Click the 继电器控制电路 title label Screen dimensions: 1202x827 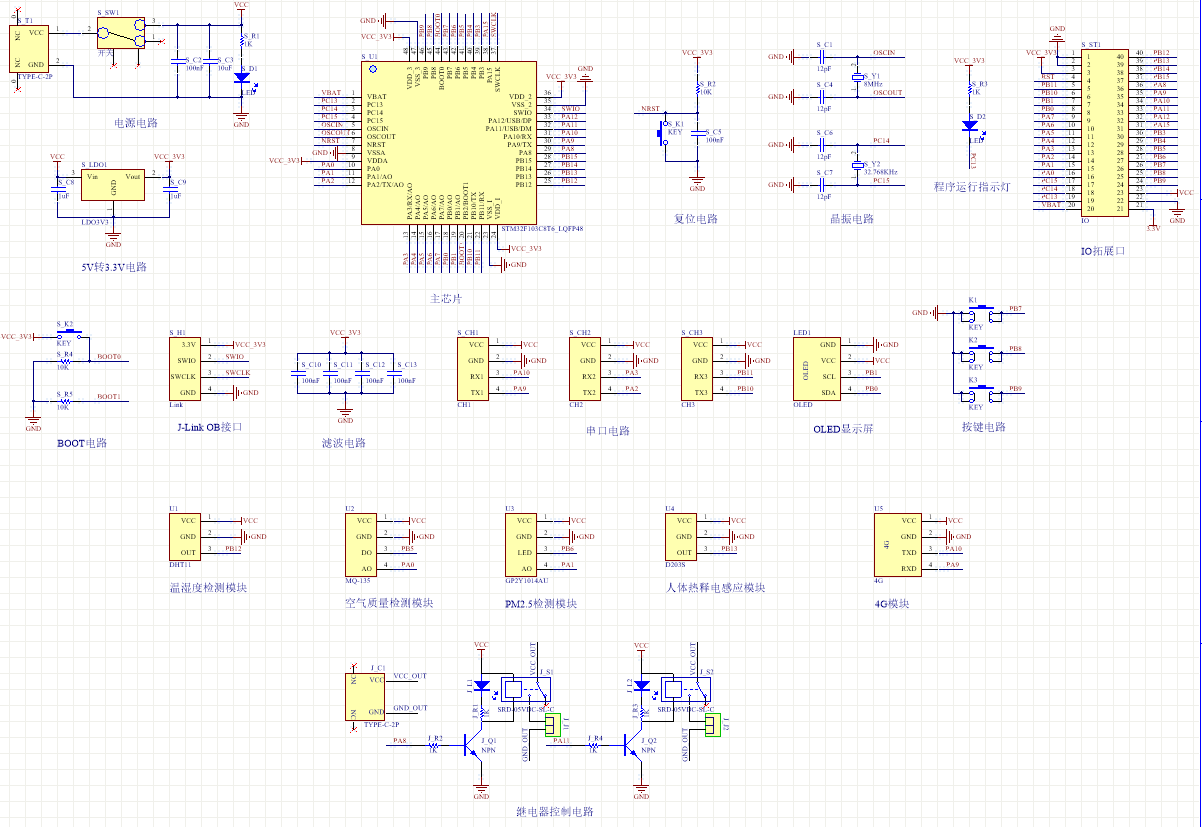click(x=554, y=811)
